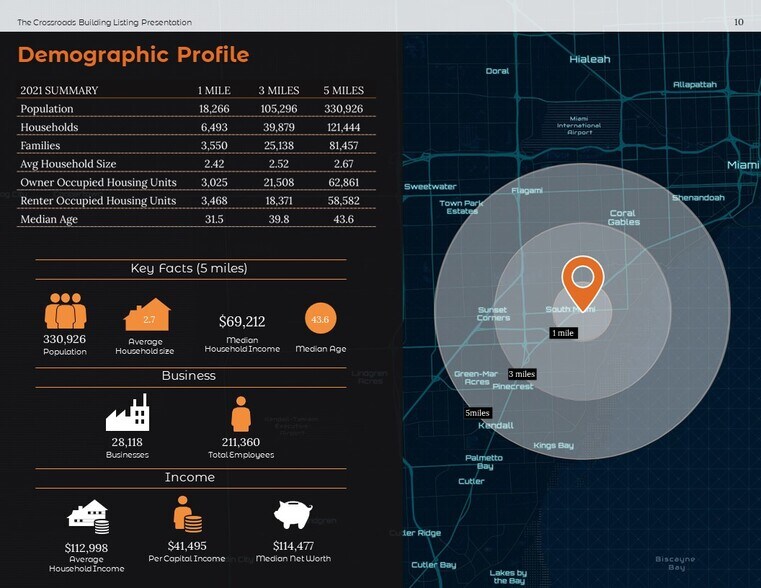Select the 3 miles radius label
This screenshot has width=761, height=588.
coord(521,374)
